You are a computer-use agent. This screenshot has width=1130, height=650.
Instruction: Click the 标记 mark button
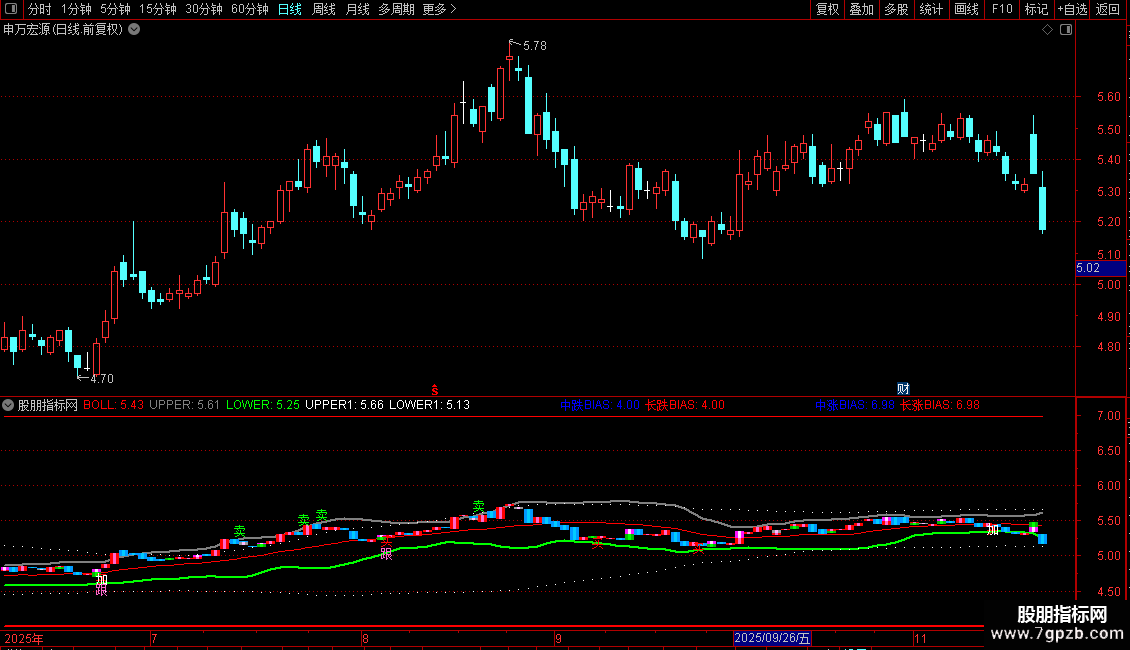[1036, 9]
